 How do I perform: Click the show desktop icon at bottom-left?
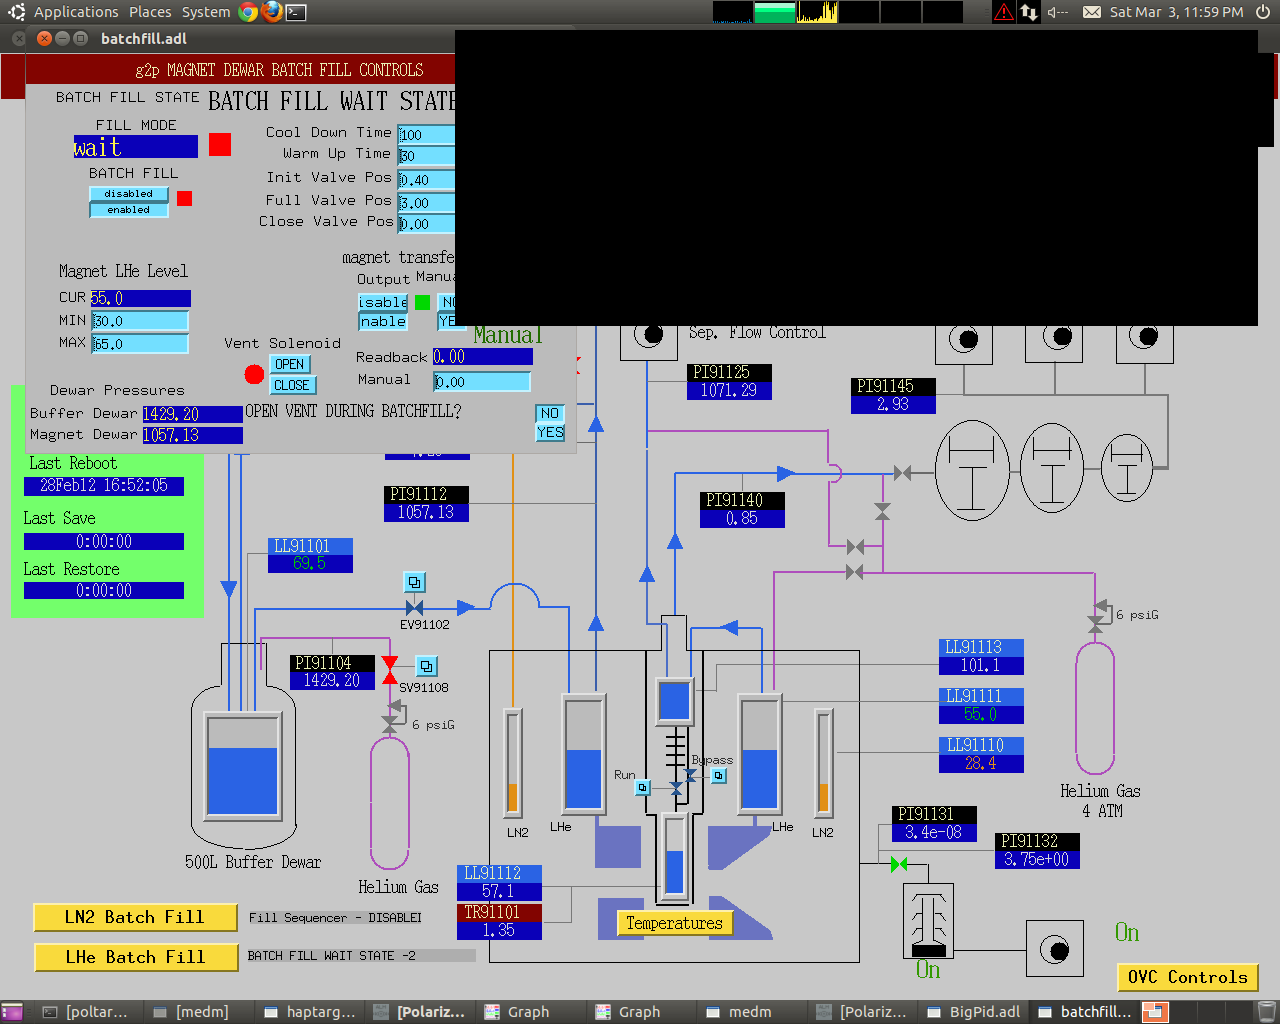(x=12, y=1012)
